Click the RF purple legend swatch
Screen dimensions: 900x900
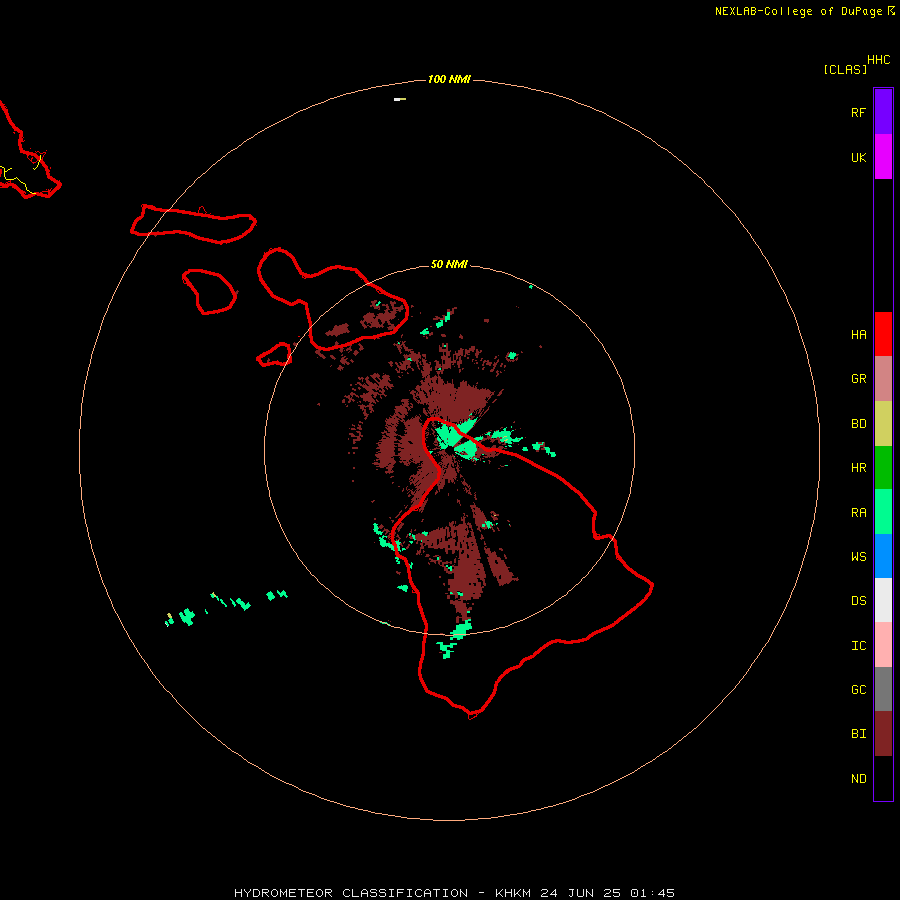[x=883, y=112]
